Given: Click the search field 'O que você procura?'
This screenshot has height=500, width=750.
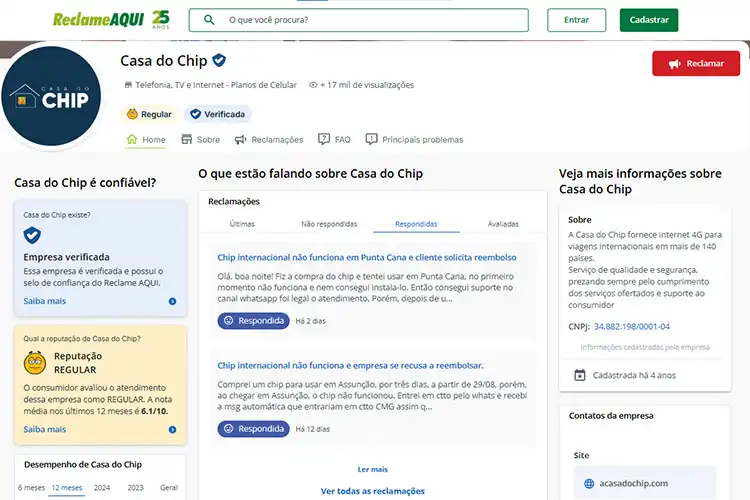Looking at the screenshot, I should click(359, 20).
